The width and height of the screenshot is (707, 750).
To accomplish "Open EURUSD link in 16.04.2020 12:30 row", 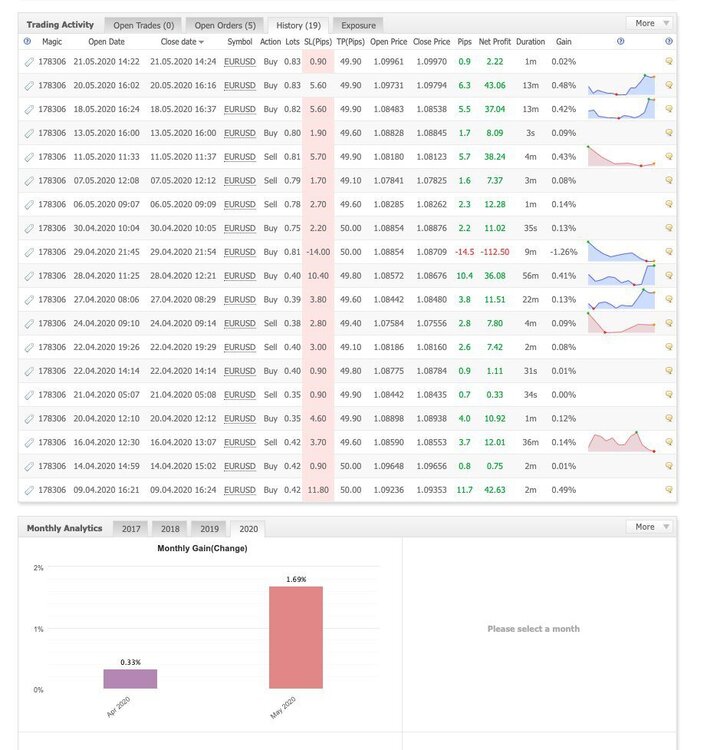I will click(x=240, y=442).
